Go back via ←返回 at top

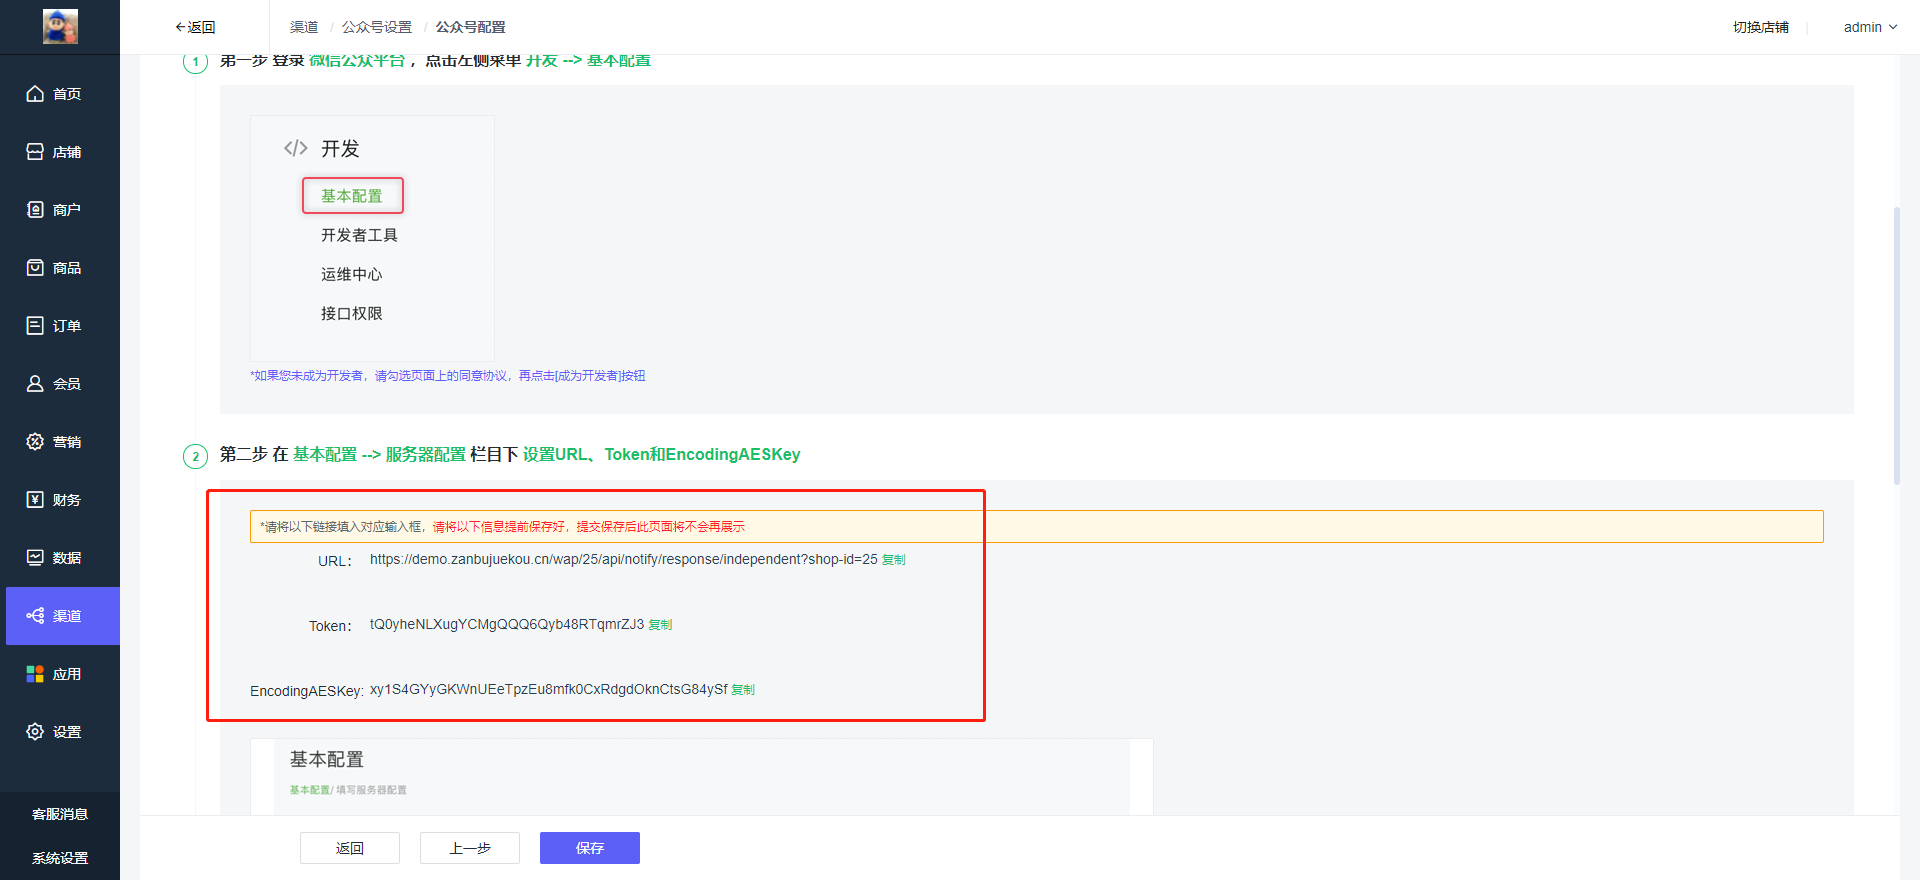pos(195,27)
